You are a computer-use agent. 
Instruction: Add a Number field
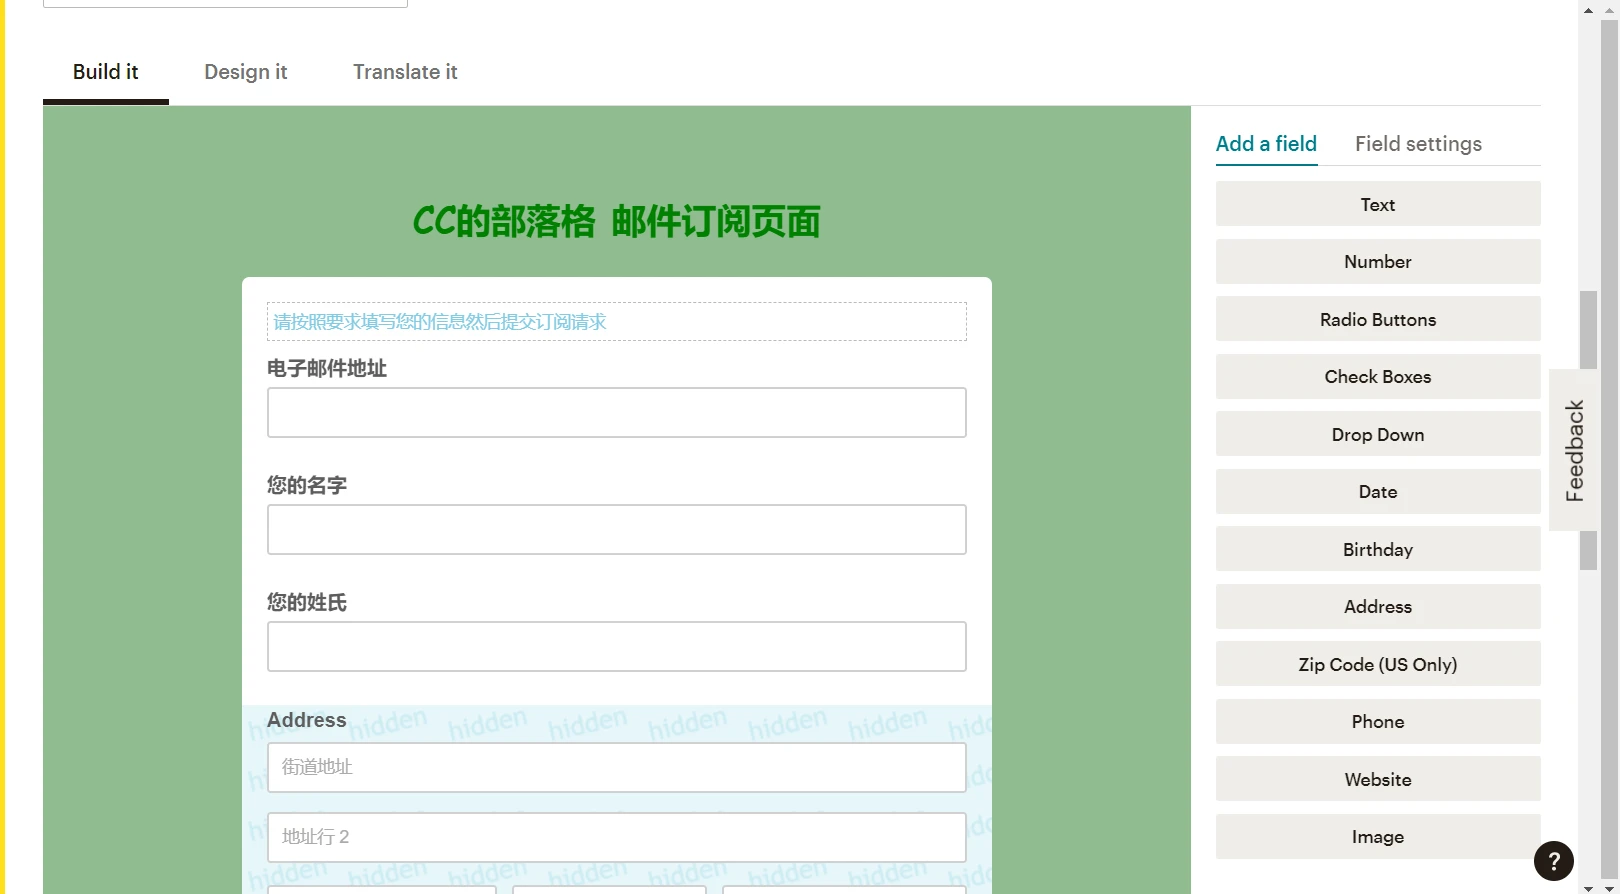(1378, 261)
